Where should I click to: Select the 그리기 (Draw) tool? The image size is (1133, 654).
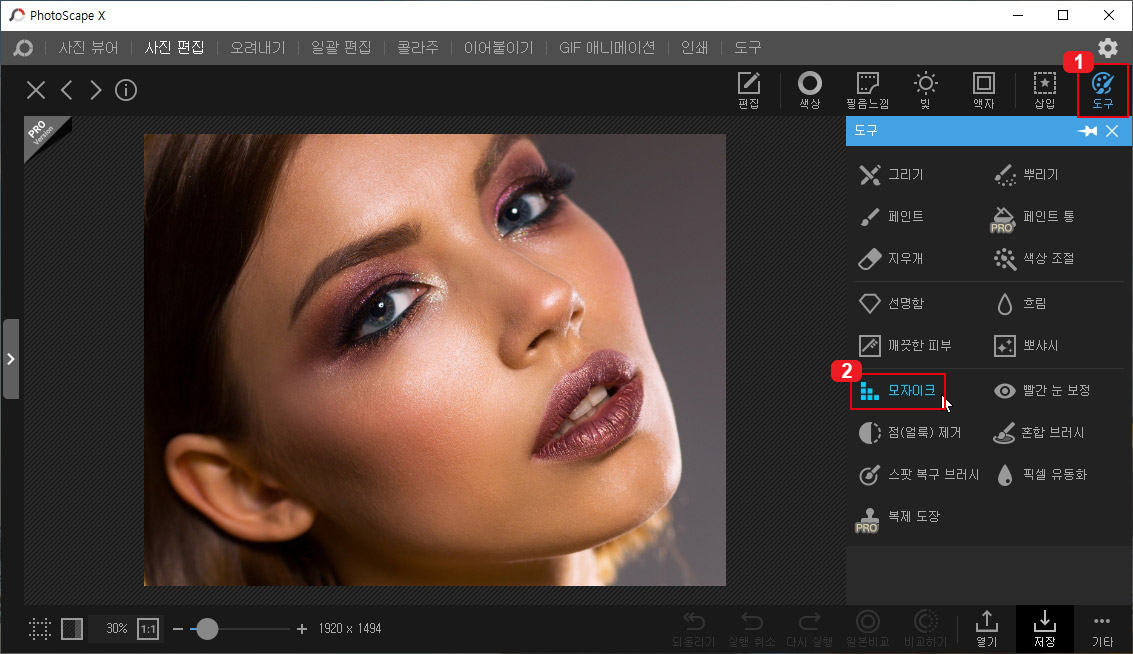pos(892,174)
